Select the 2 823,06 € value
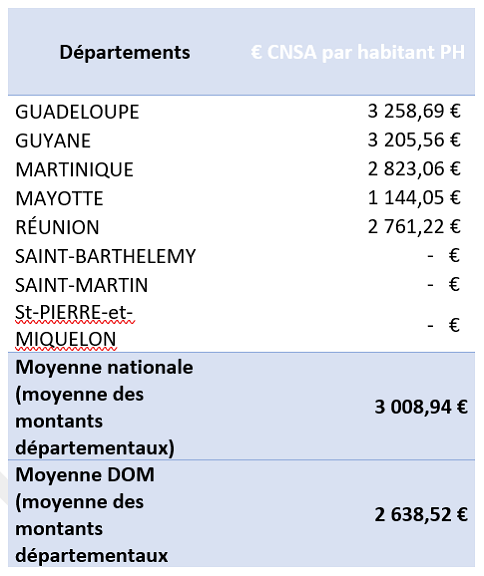This screenshot has height=576, width=484. coord(414,169)
